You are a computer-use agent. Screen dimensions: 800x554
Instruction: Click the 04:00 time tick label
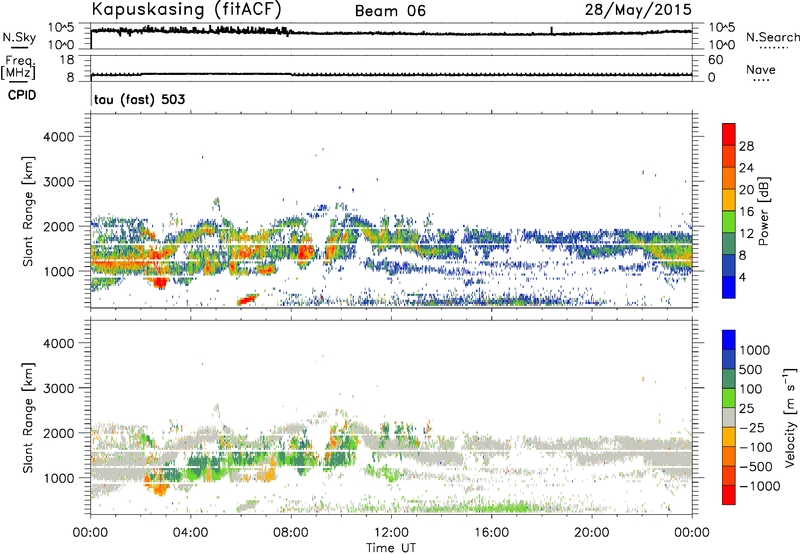point(190,533)
